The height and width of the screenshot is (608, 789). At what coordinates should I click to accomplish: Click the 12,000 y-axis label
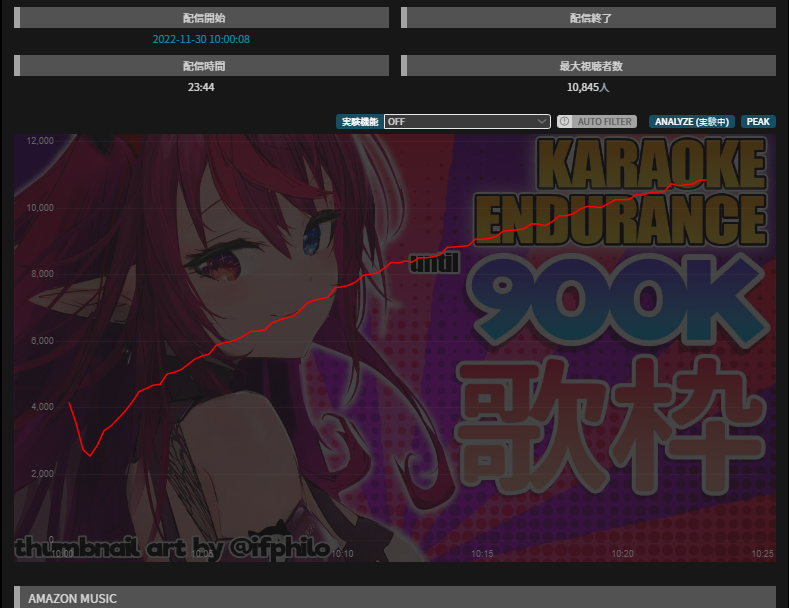point(40,140)
